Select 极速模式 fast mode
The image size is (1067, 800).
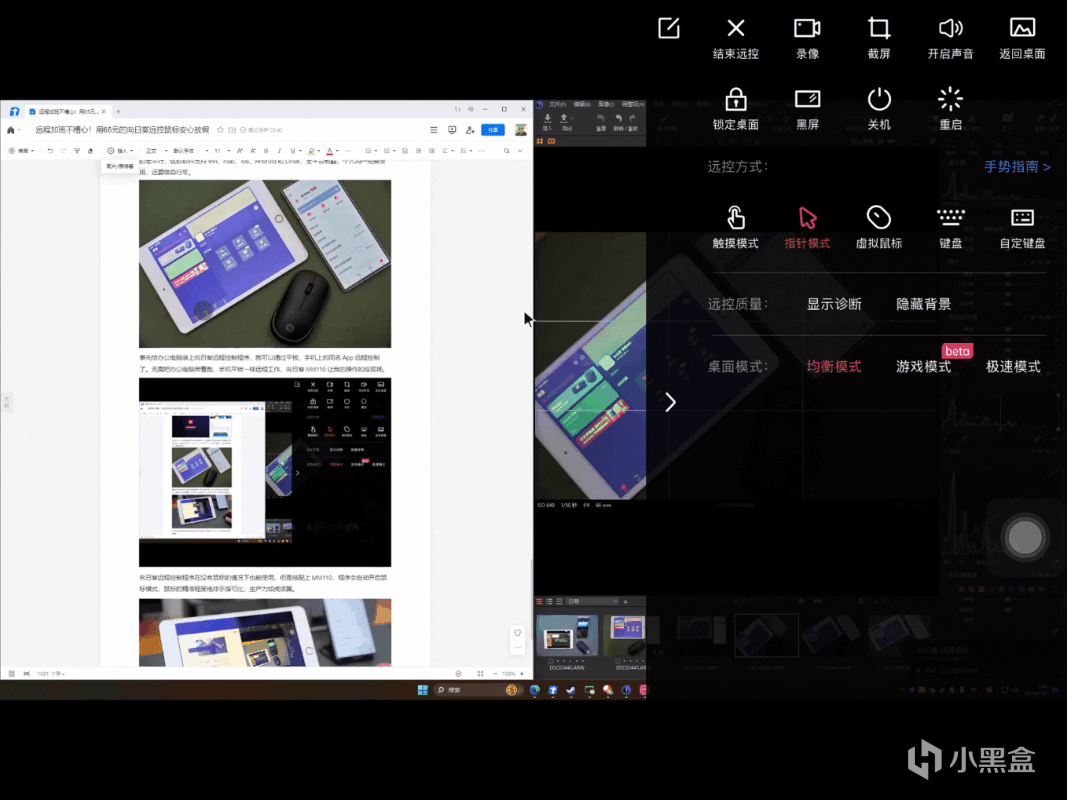[x=1013, y=367]
